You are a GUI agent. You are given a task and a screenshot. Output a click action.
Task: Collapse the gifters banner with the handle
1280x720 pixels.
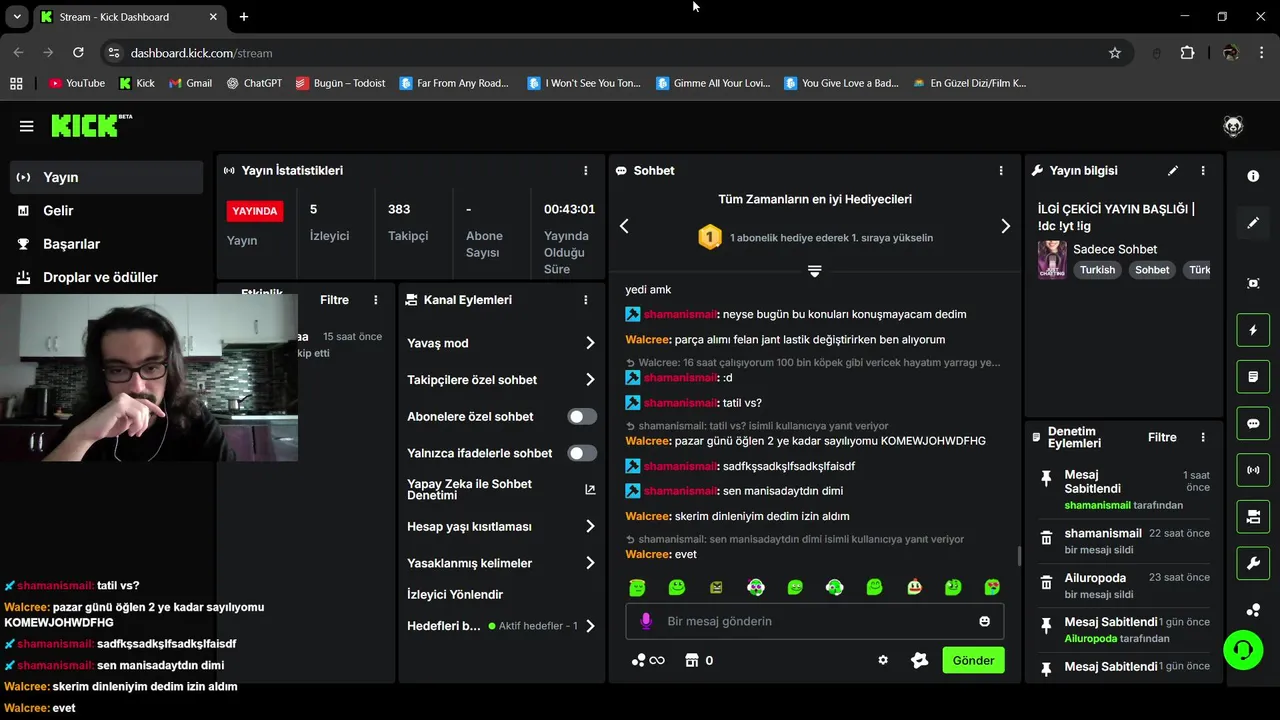pos(814,271)
